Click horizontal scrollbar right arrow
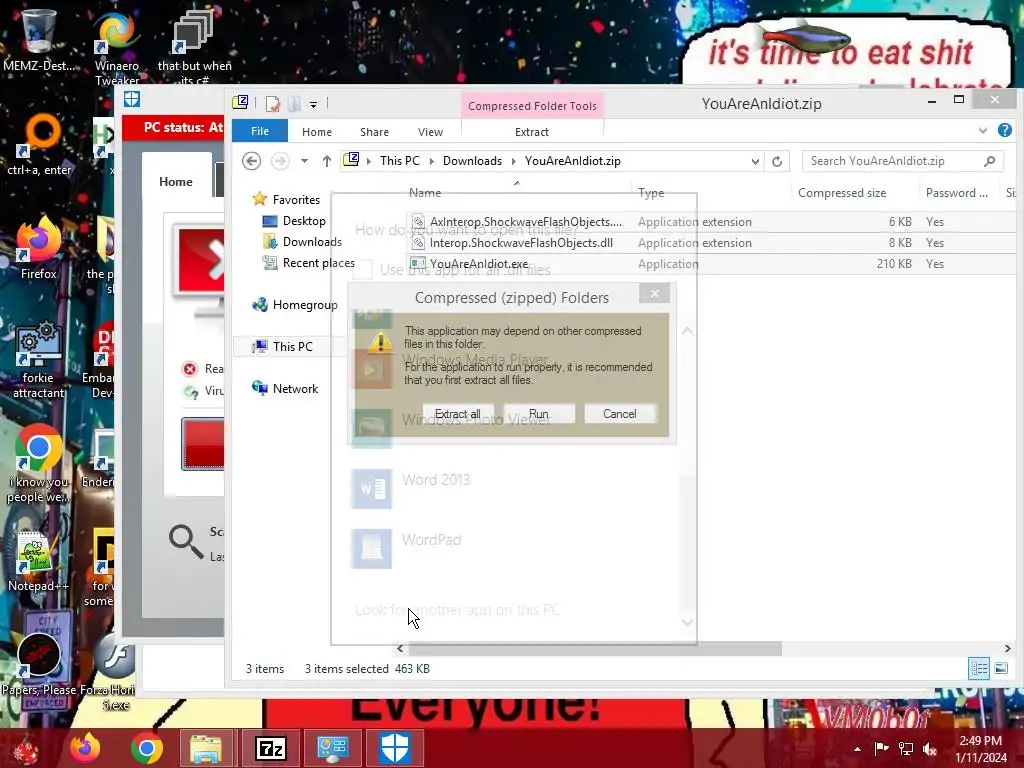 [1008, 648]
